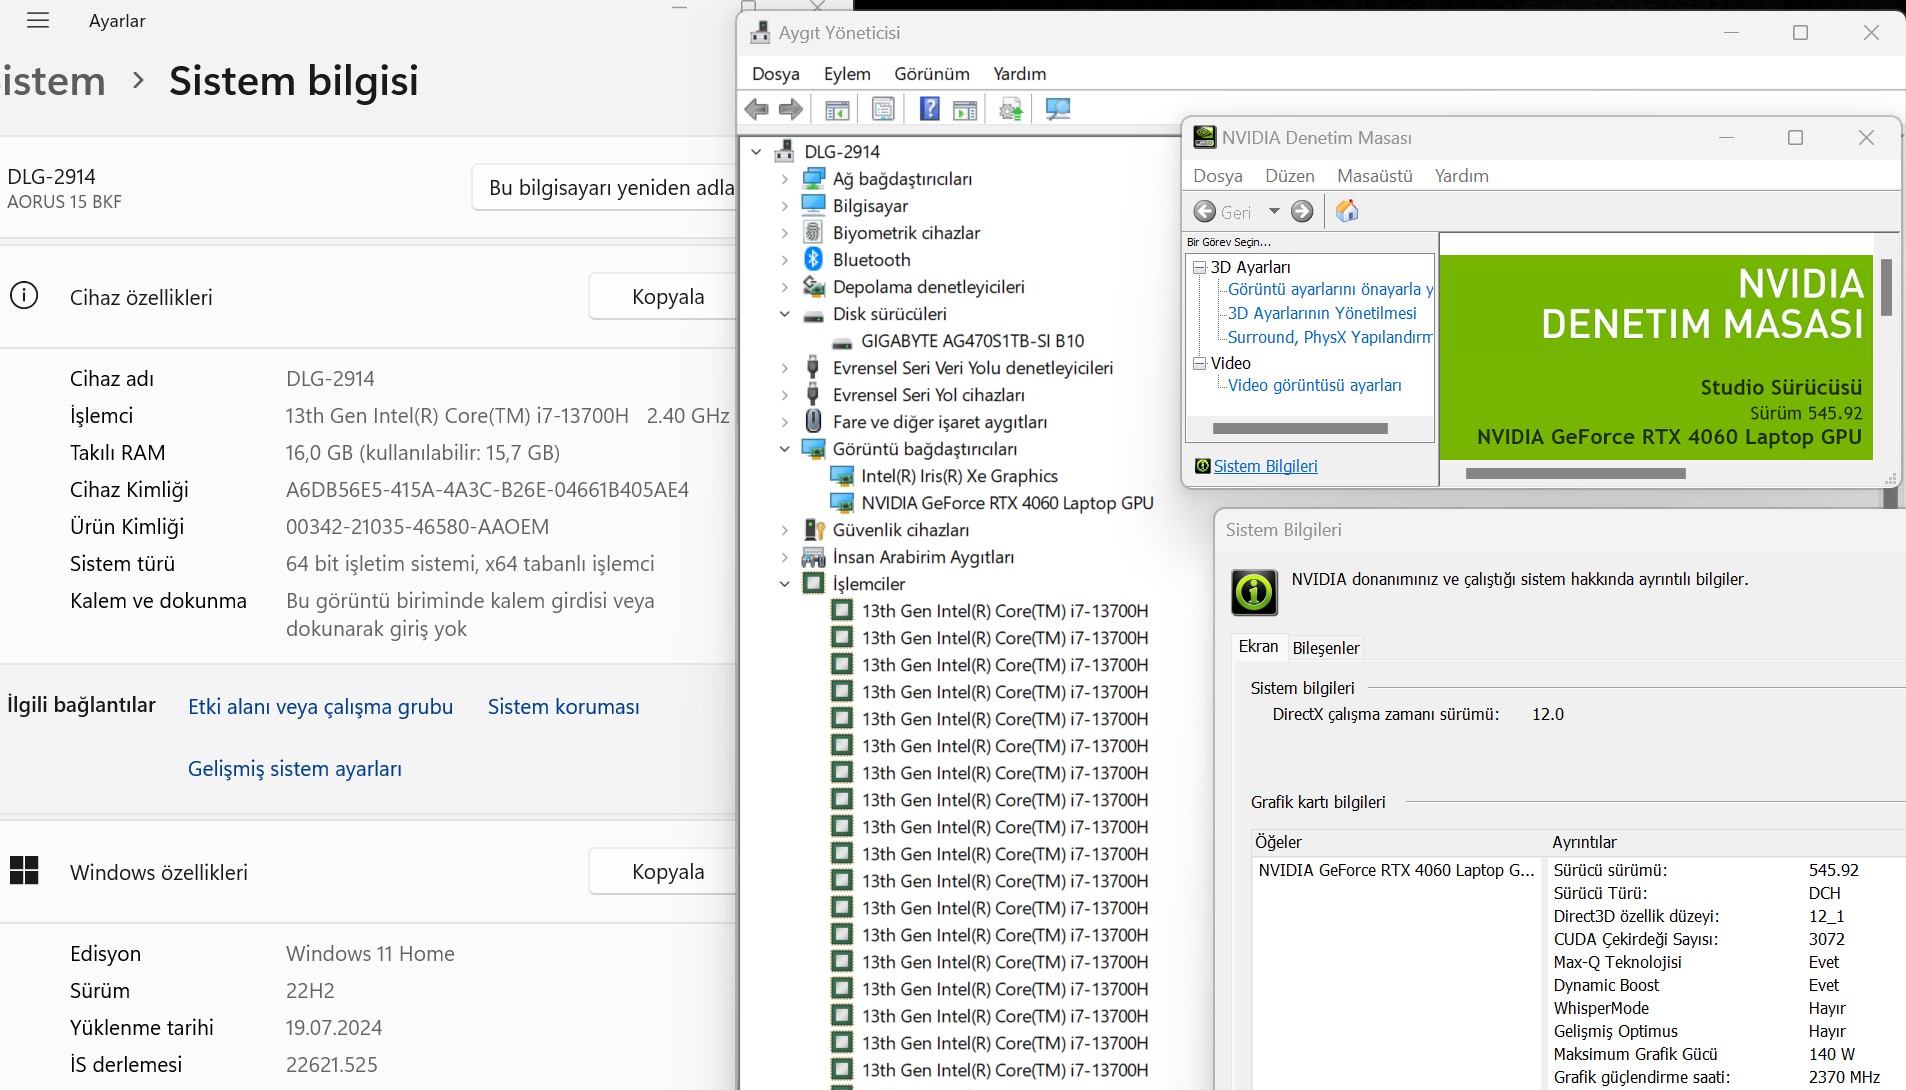Open Düzen menu in NVIDIA Denetim Masası
The image size is (1906, 1090).
[1290, 175]
